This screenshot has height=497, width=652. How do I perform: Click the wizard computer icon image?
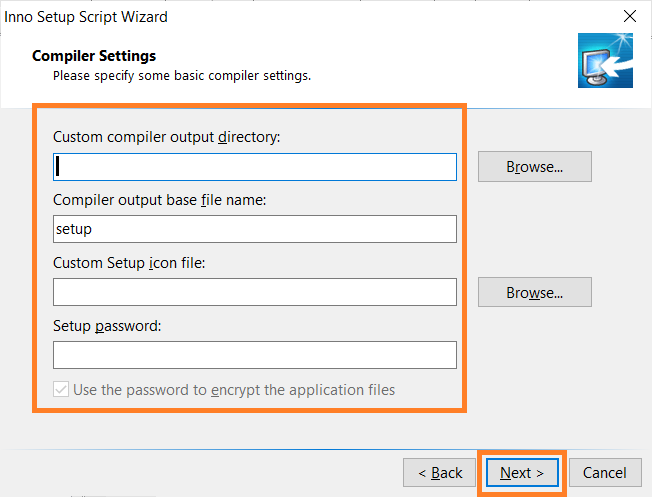[605, 60]
